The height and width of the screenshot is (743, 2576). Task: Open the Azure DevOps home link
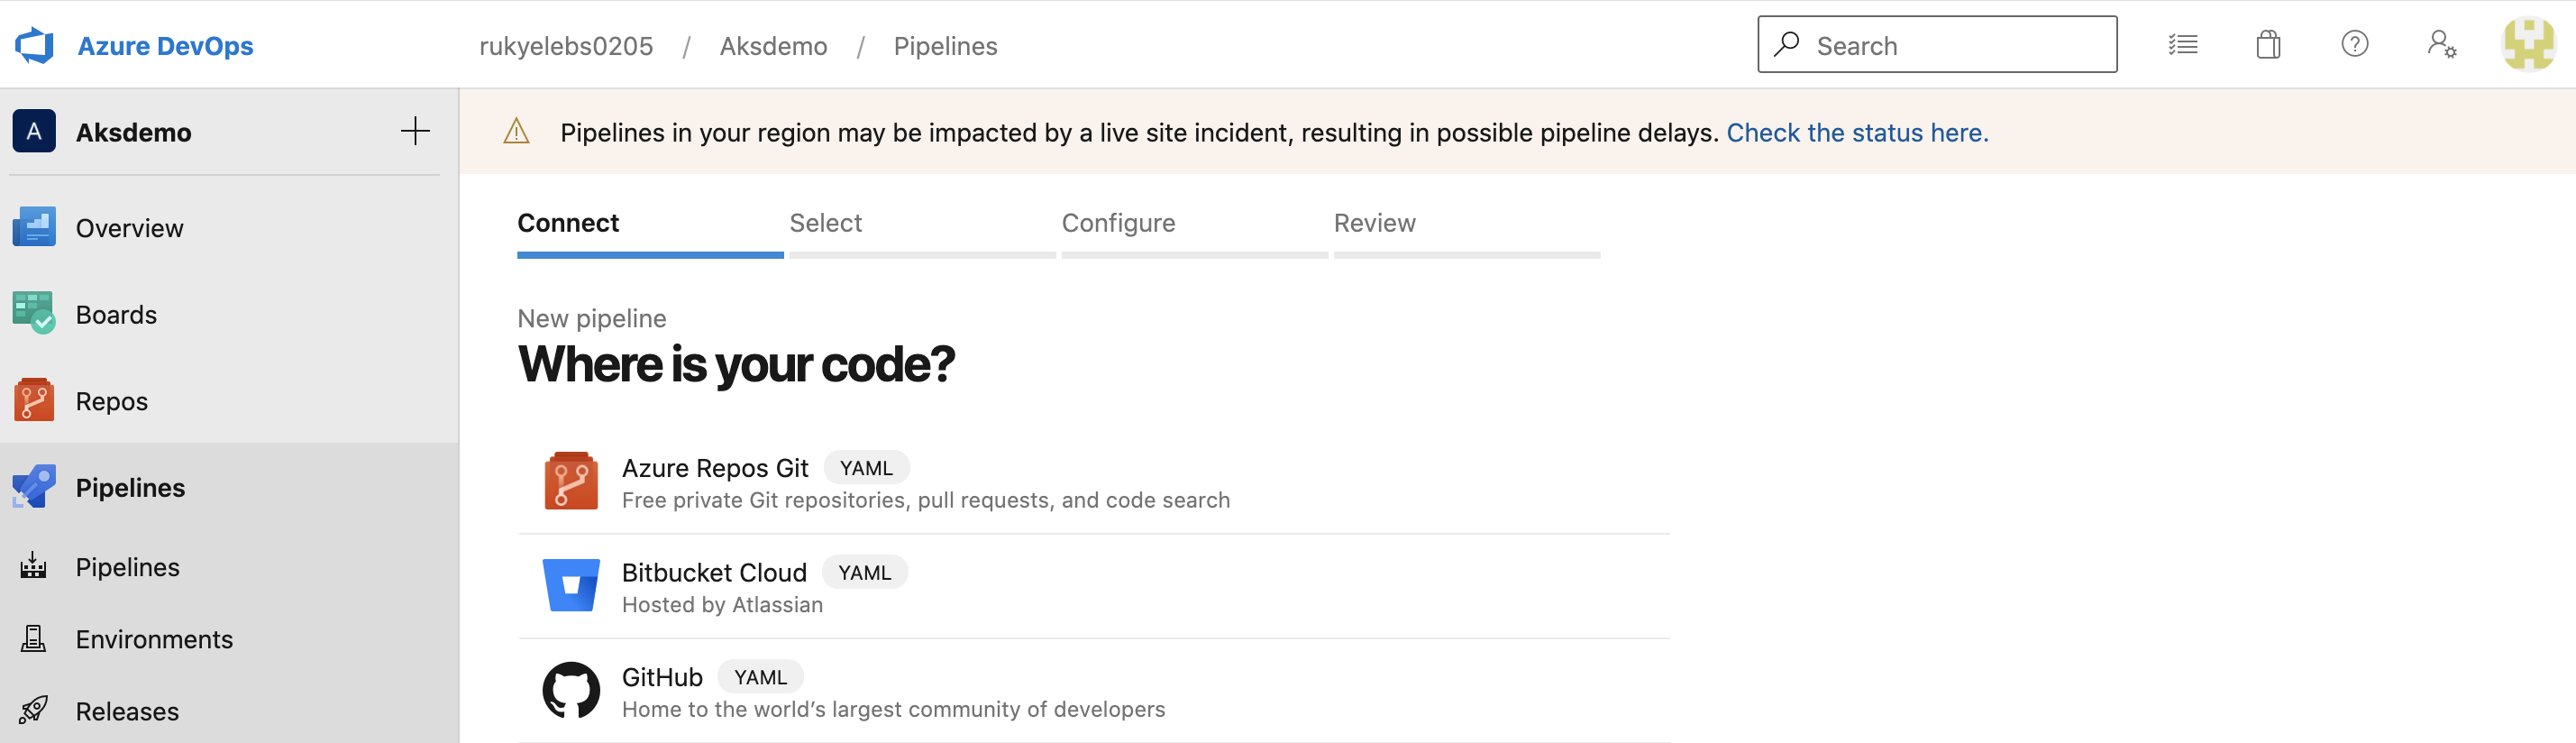point(165,46)
